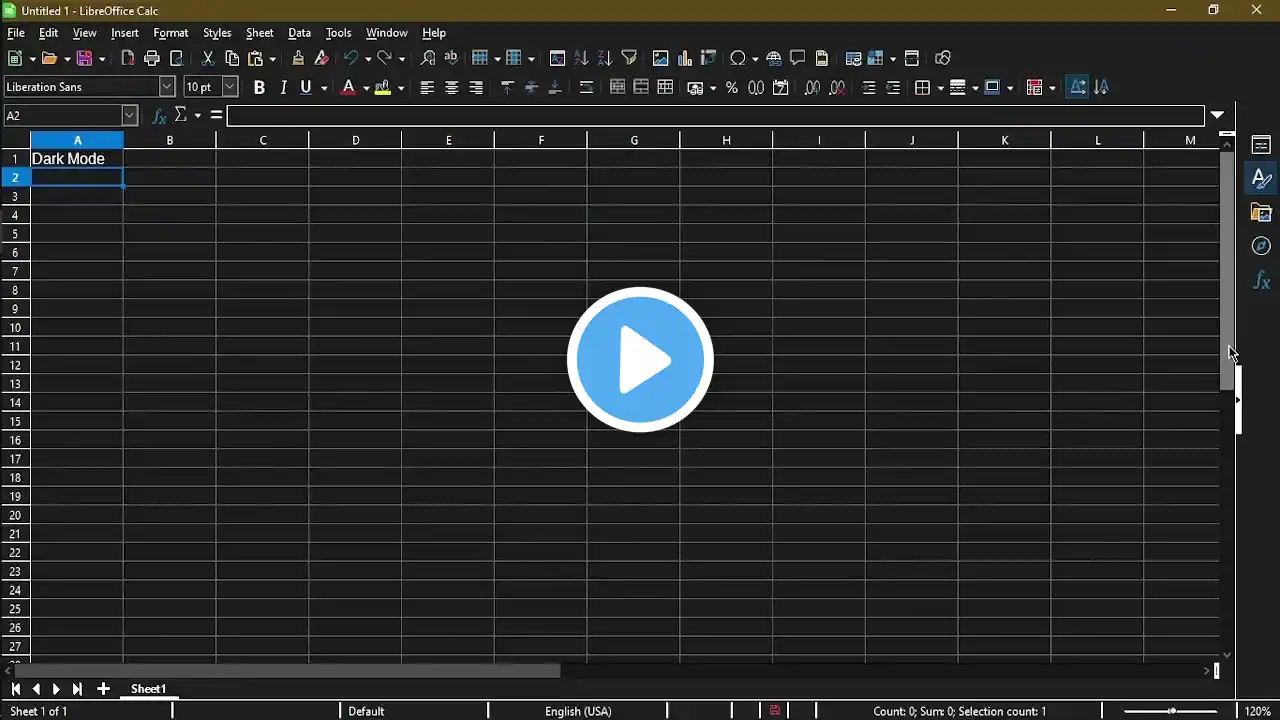The width and height of the screenshot is (1280, 720).
Task: Expand the formula bar with the arrow
Action: pyautogui.click(x=1217, y=115)
